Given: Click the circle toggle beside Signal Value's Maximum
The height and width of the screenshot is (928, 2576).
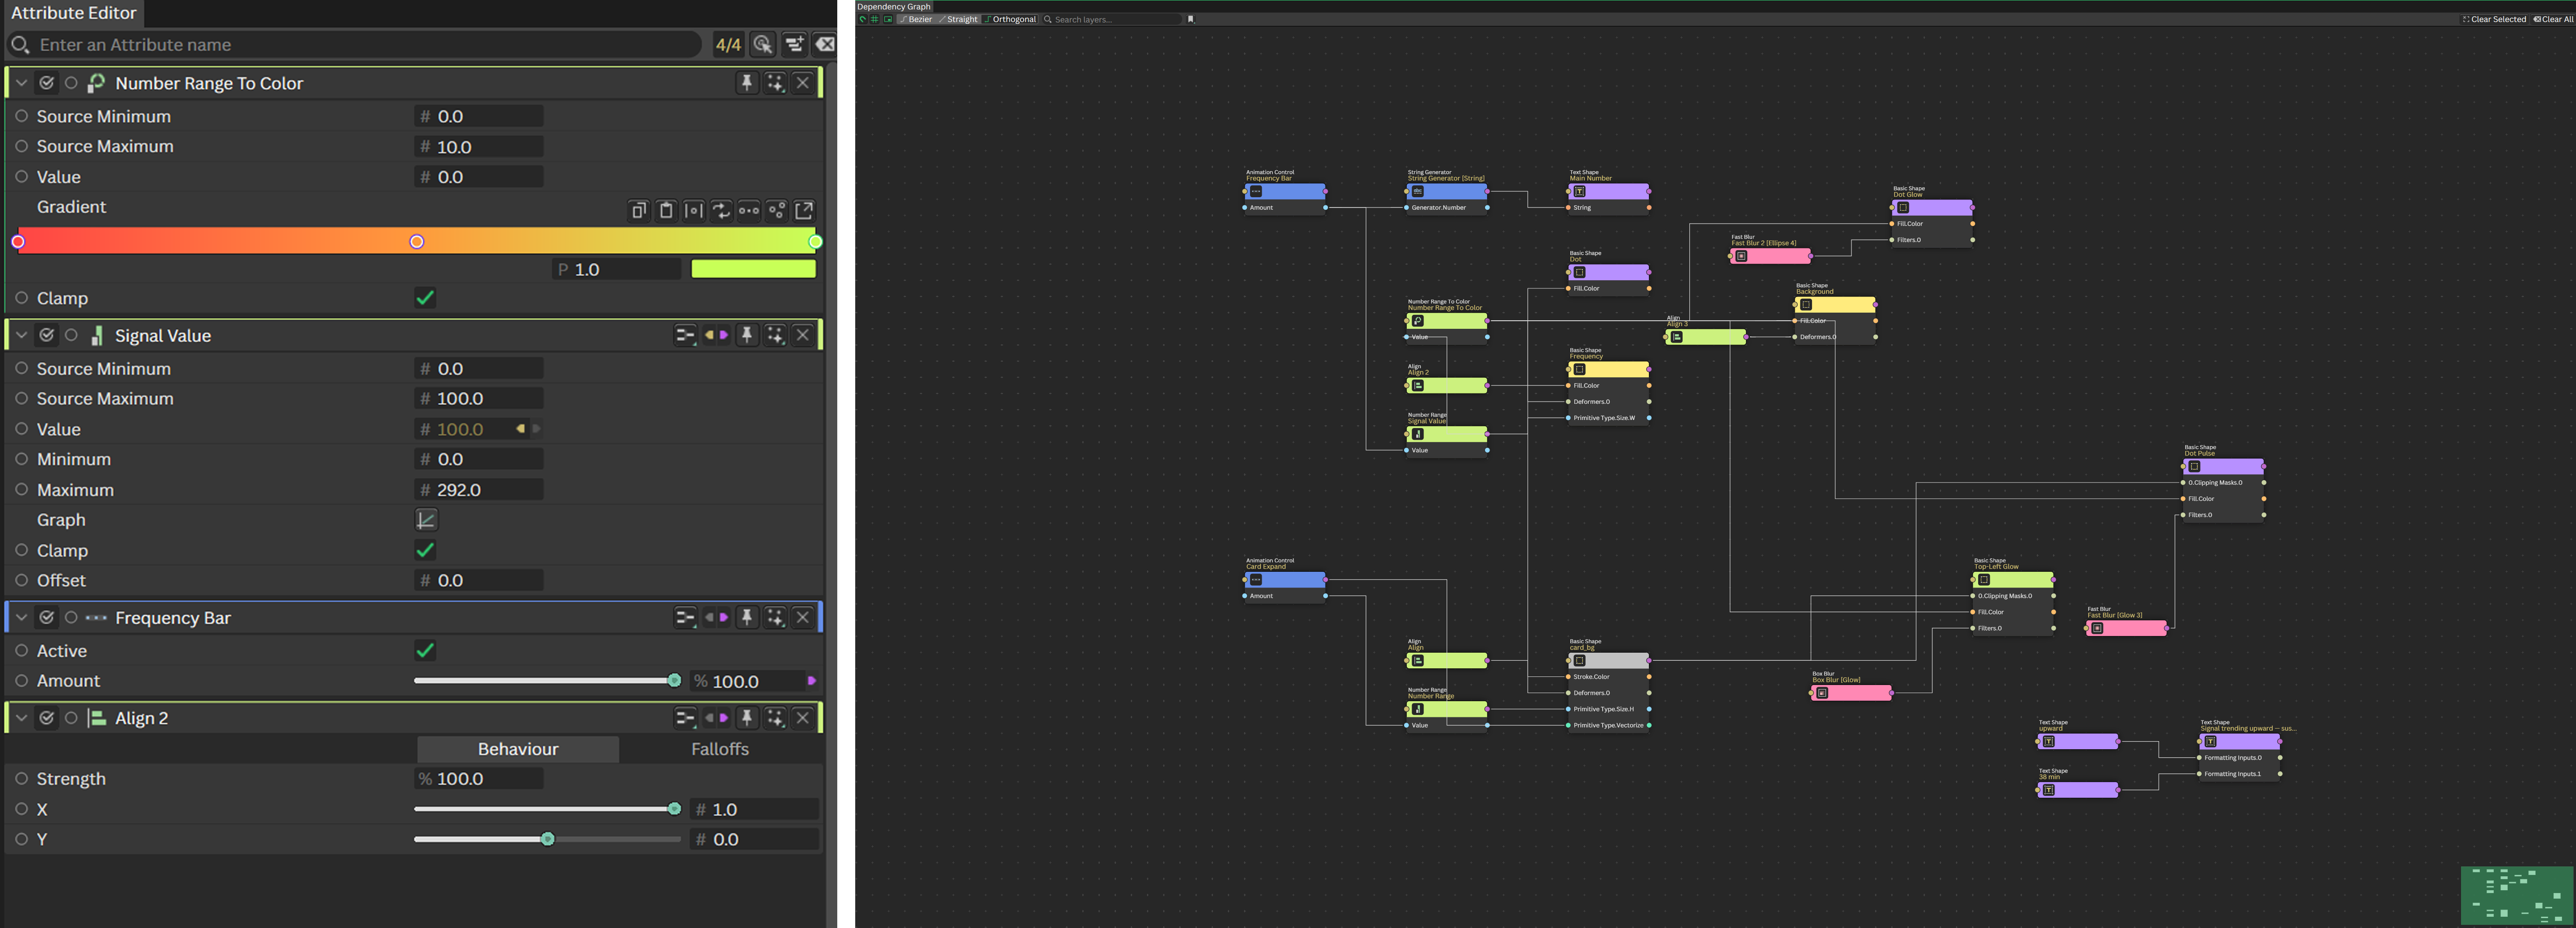Looking at the screenshot, I should tap(21, 489).
